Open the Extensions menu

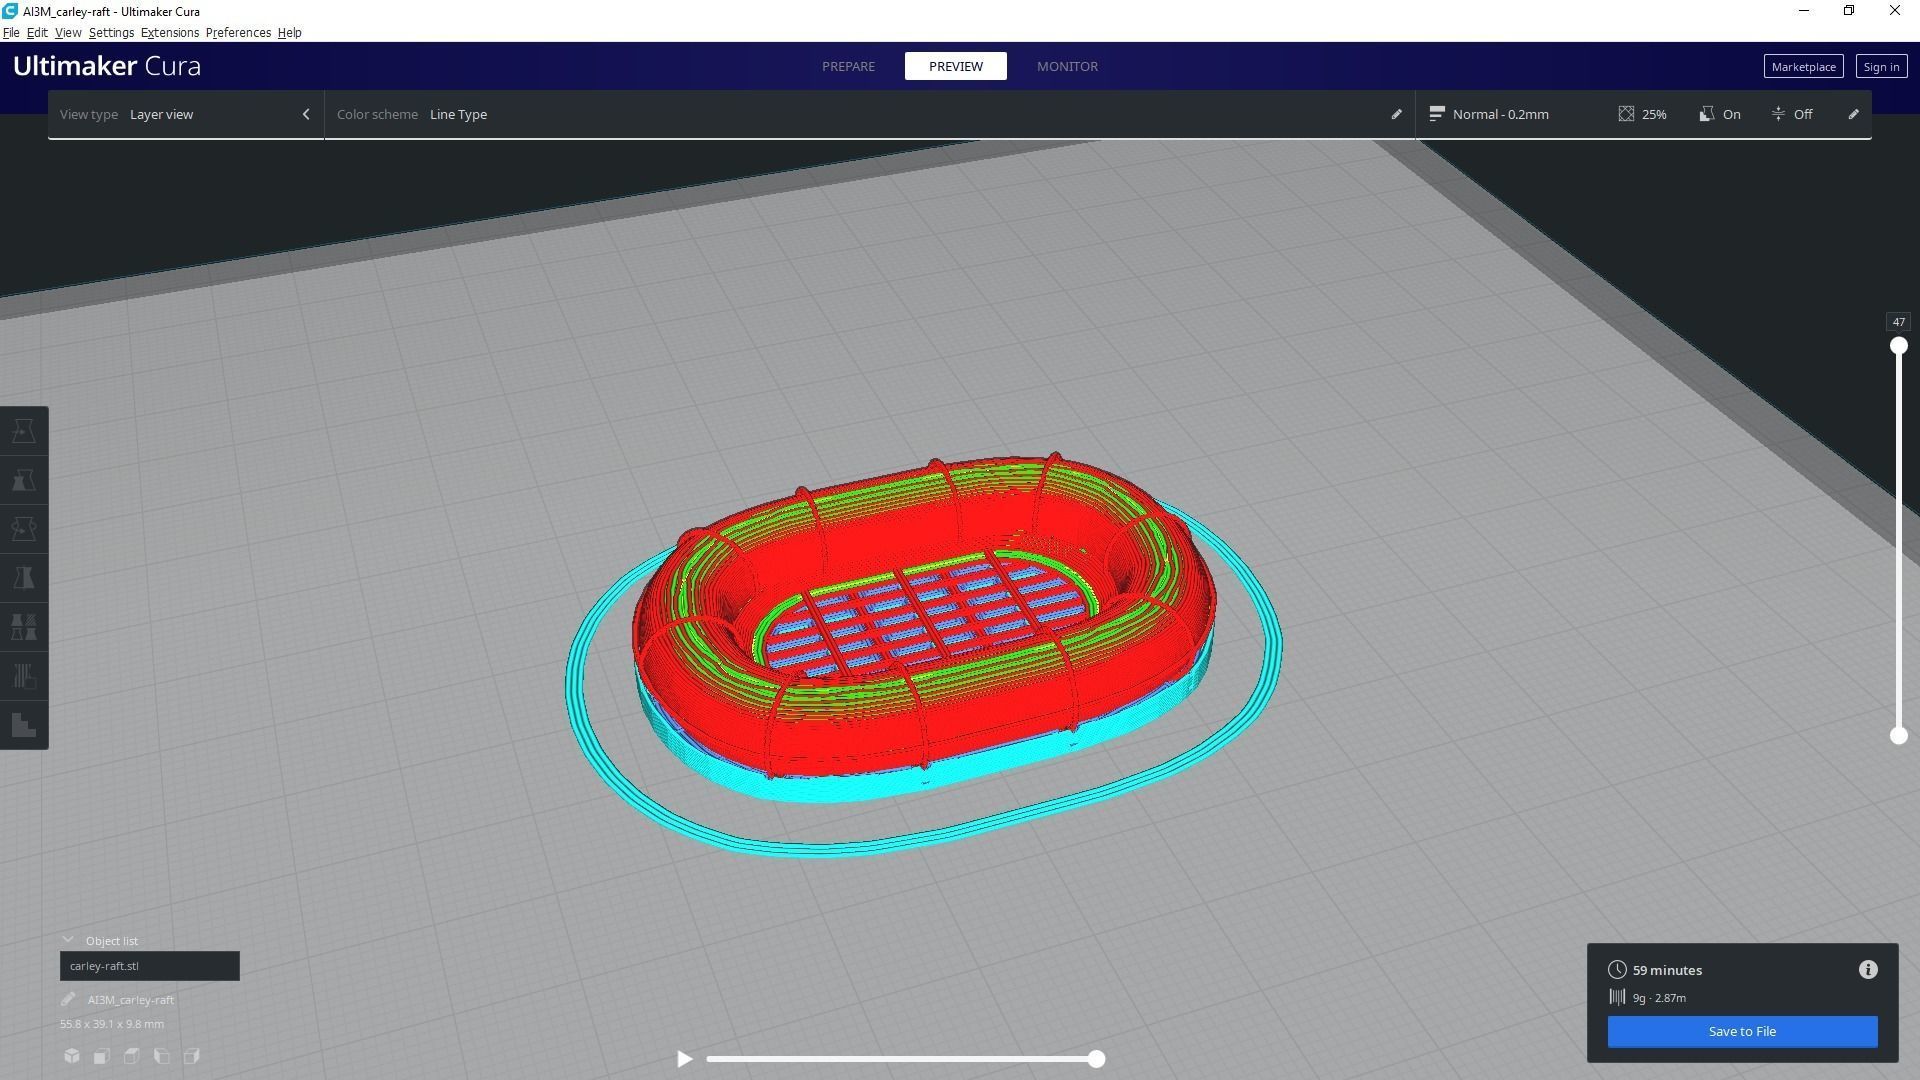pyautogui.click(x=169, y=33)
